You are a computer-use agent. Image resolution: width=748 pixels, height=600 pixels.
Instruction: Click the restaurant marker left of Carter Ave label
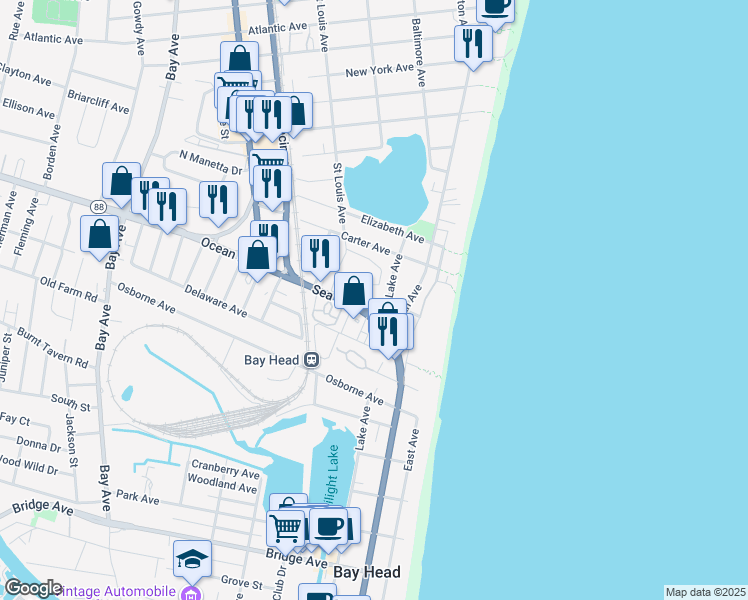point(321,254)
